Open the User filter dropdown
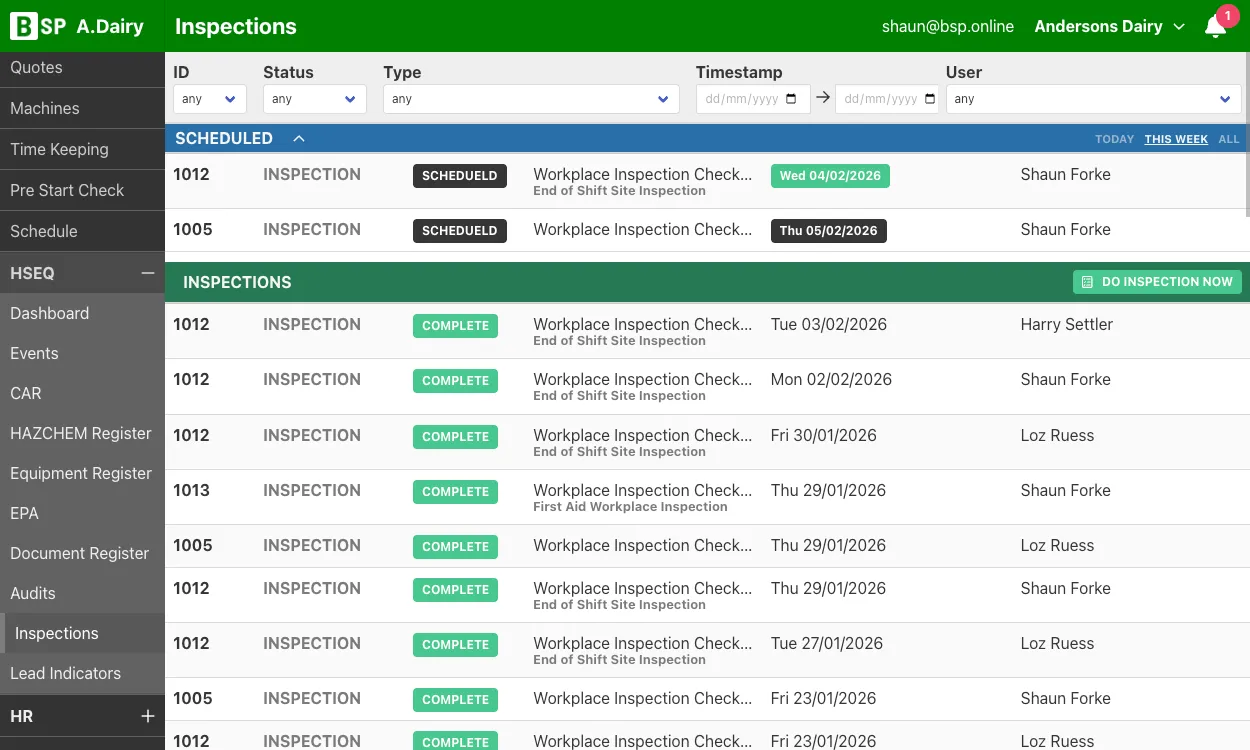This screenshot has height=750, width=1250. 1094,99
